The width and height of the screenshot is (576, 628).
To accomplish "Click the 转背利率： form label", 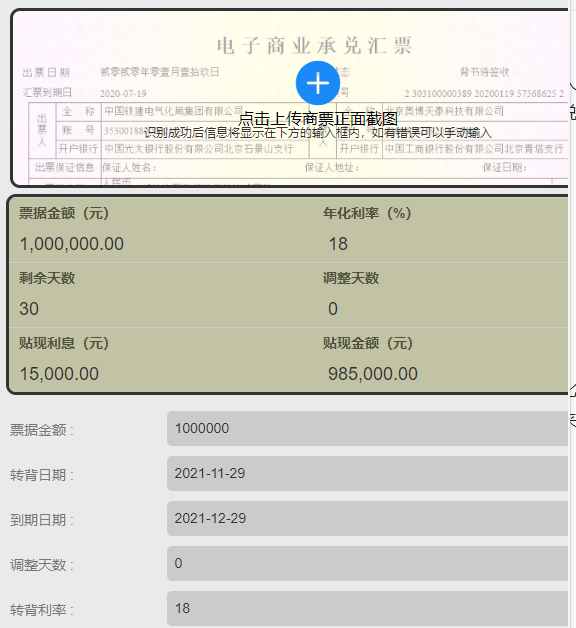I will coord(42,610).
